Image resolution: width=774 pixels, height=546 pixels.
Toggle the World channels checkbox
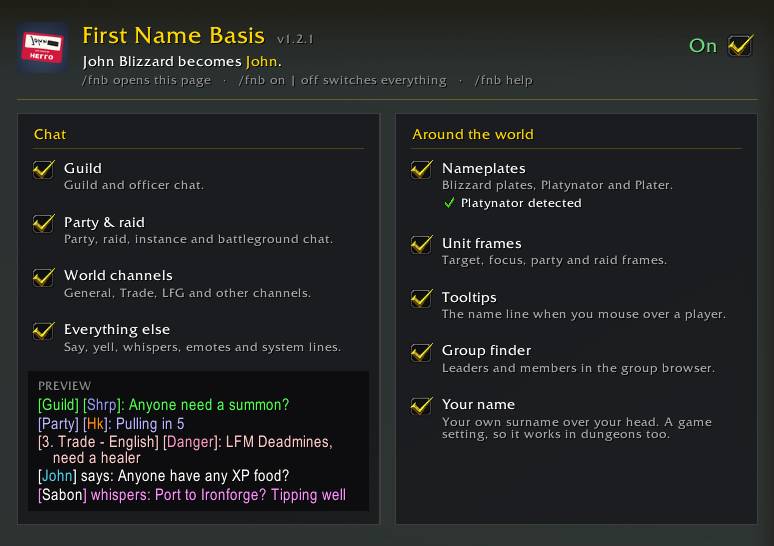coord(43,277)
